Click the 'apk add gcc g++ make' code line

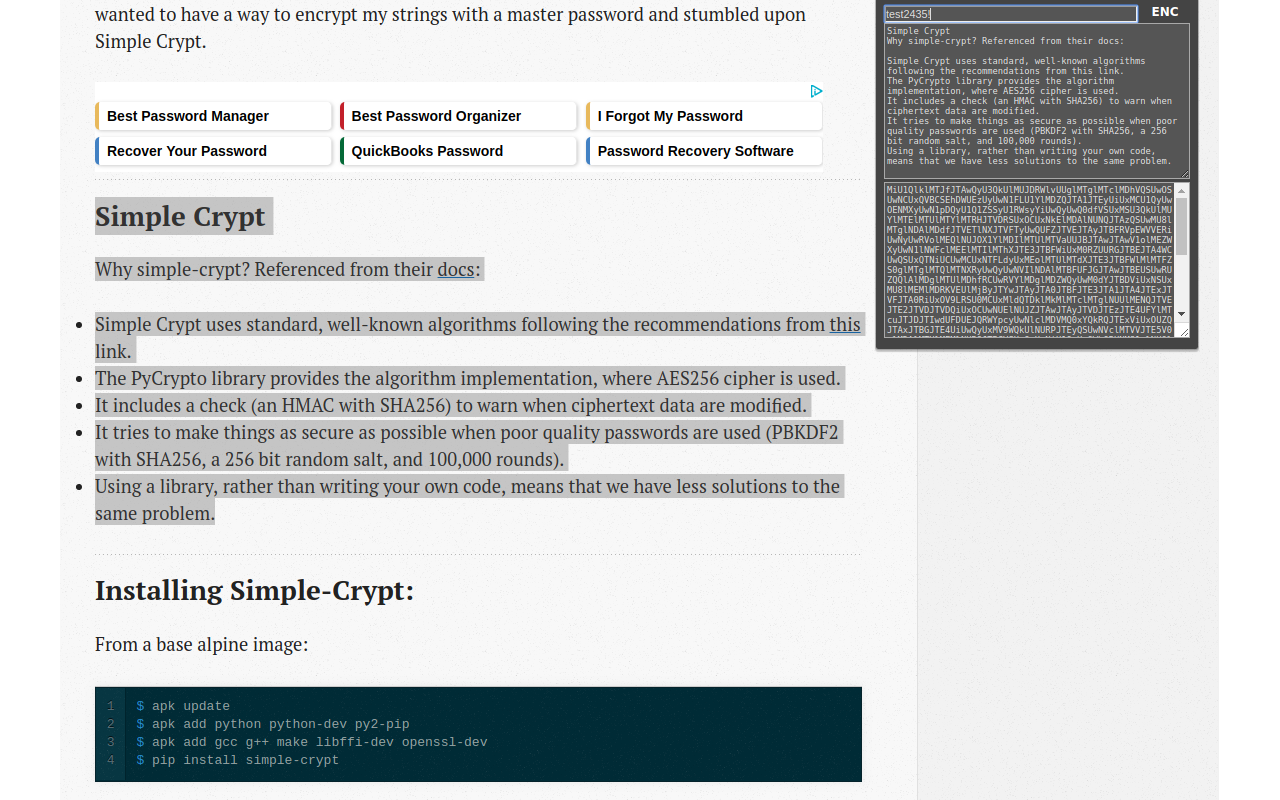[312, 742]
